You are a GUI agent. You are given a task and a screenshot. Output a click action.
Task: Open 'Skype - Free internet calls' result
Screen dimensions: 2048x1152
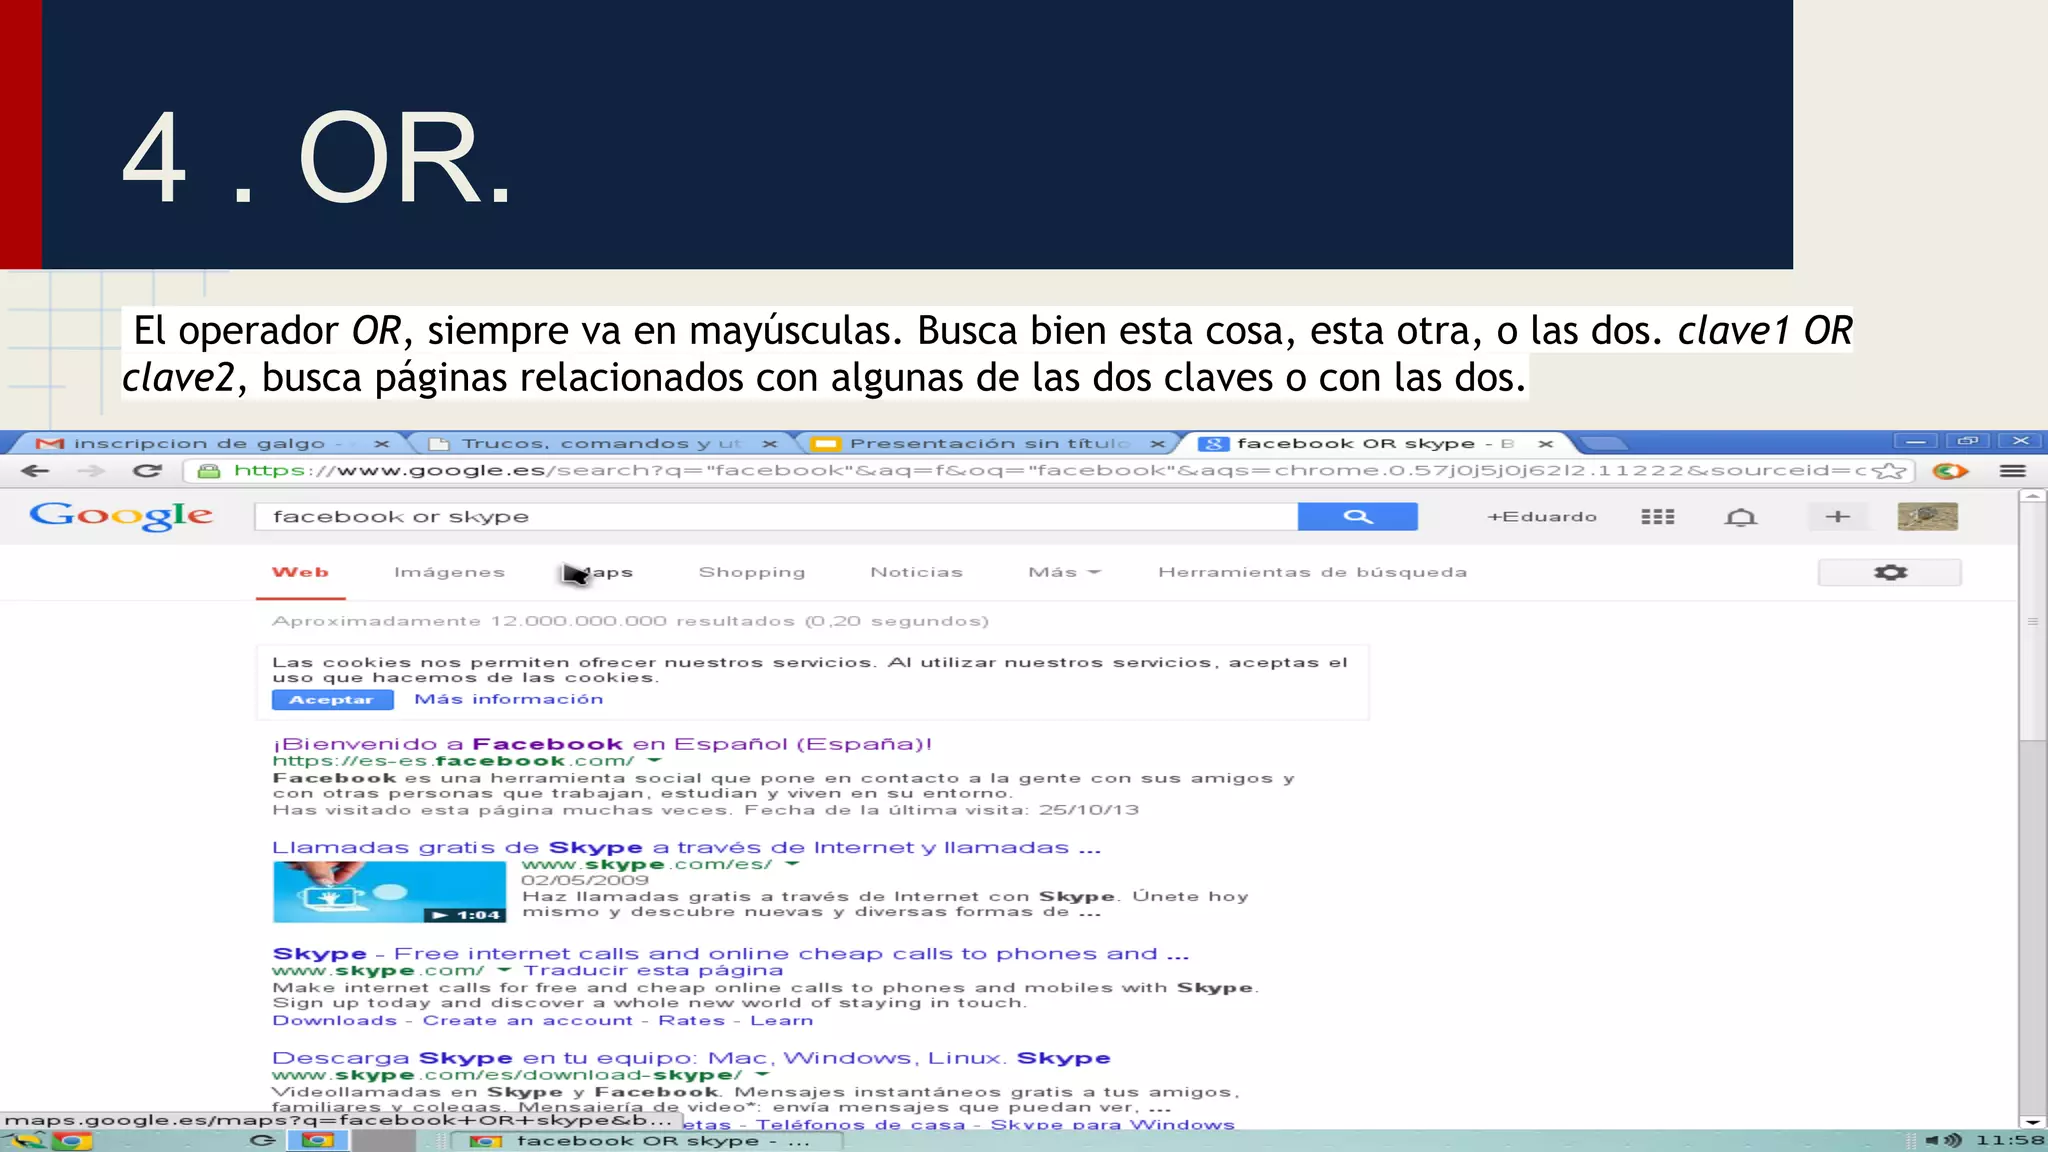[730, 953]
